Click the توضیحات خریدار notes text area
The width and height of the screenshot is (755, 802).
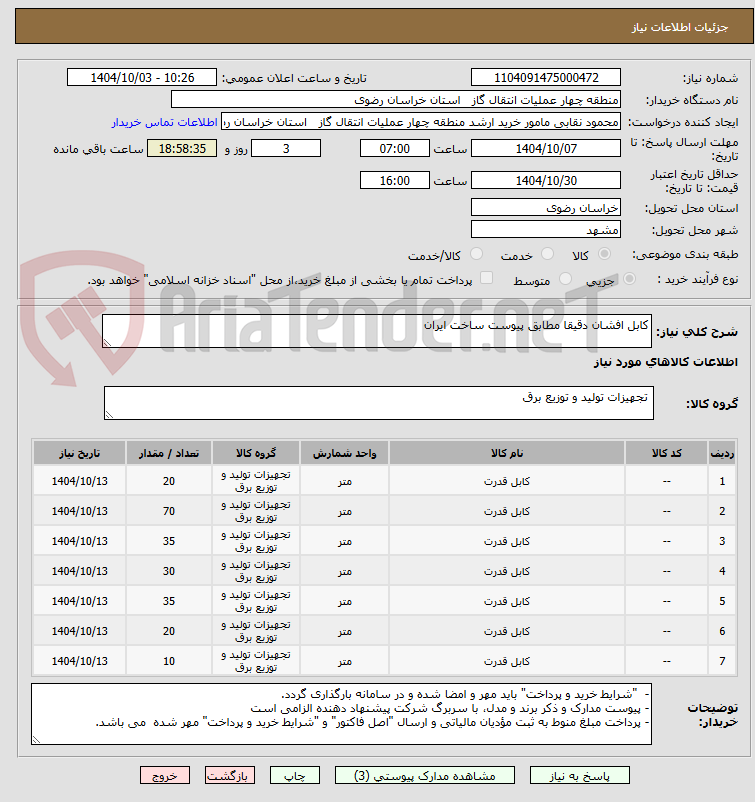point(341,714)
